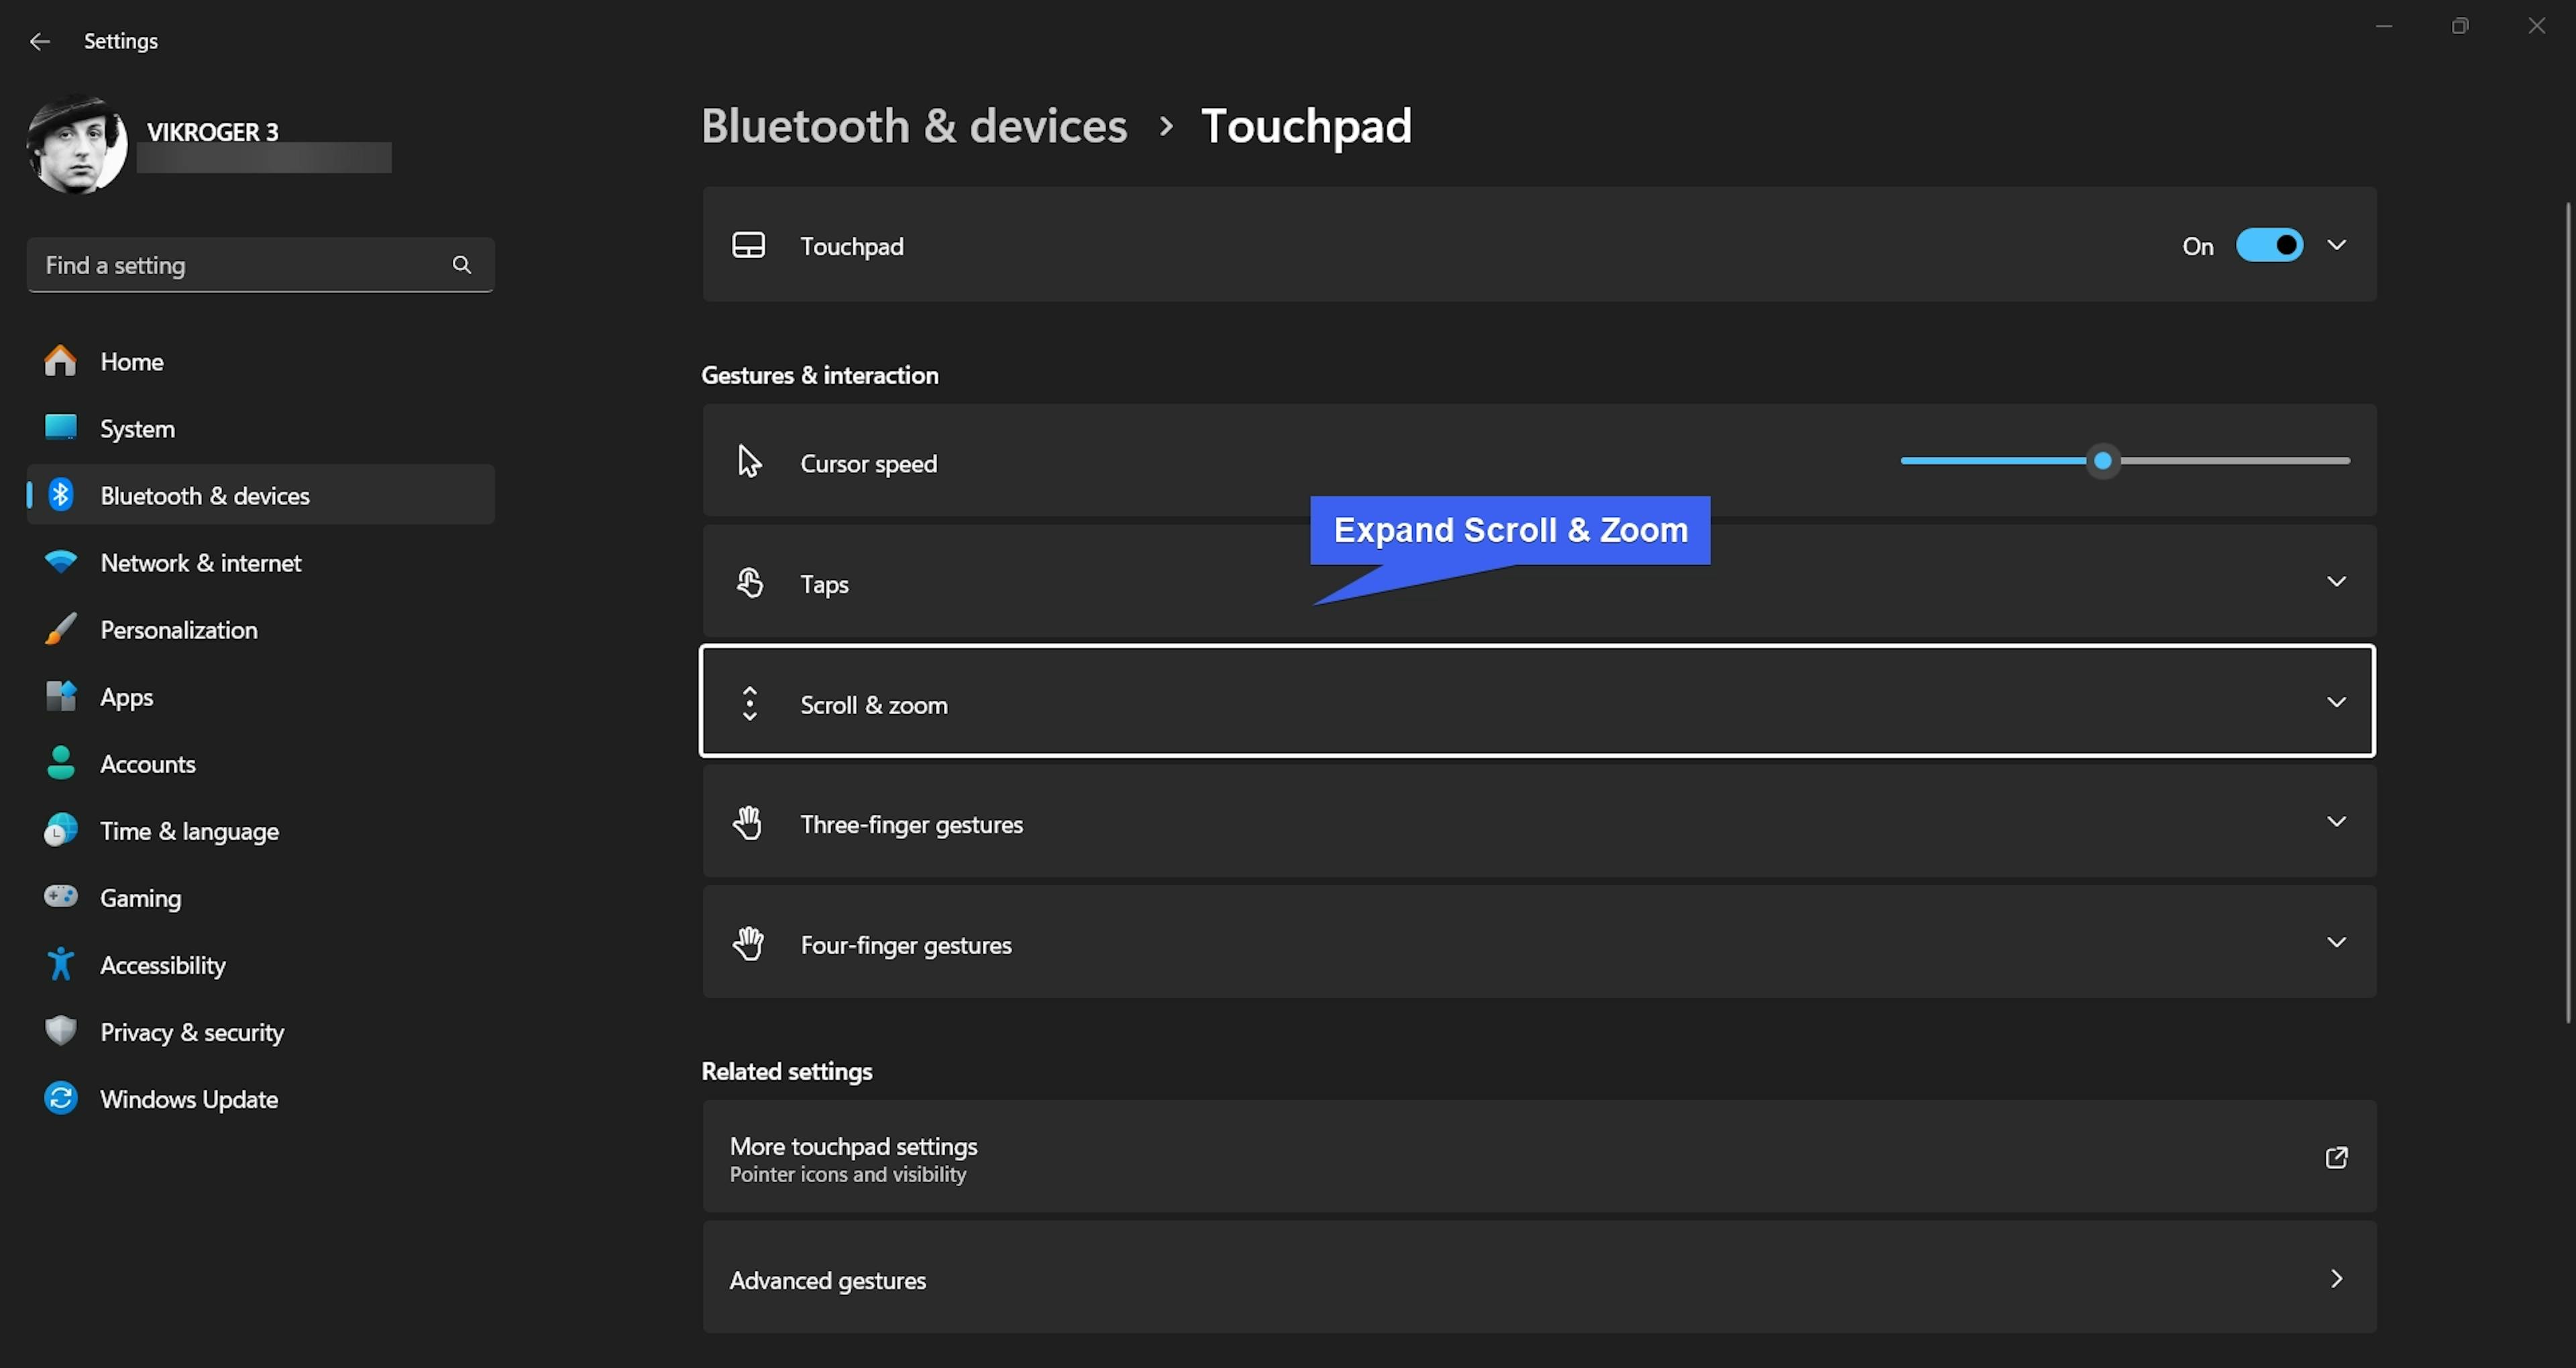Click the Home house icon
Viewport: 2576px width, 1368px height.
60,361
